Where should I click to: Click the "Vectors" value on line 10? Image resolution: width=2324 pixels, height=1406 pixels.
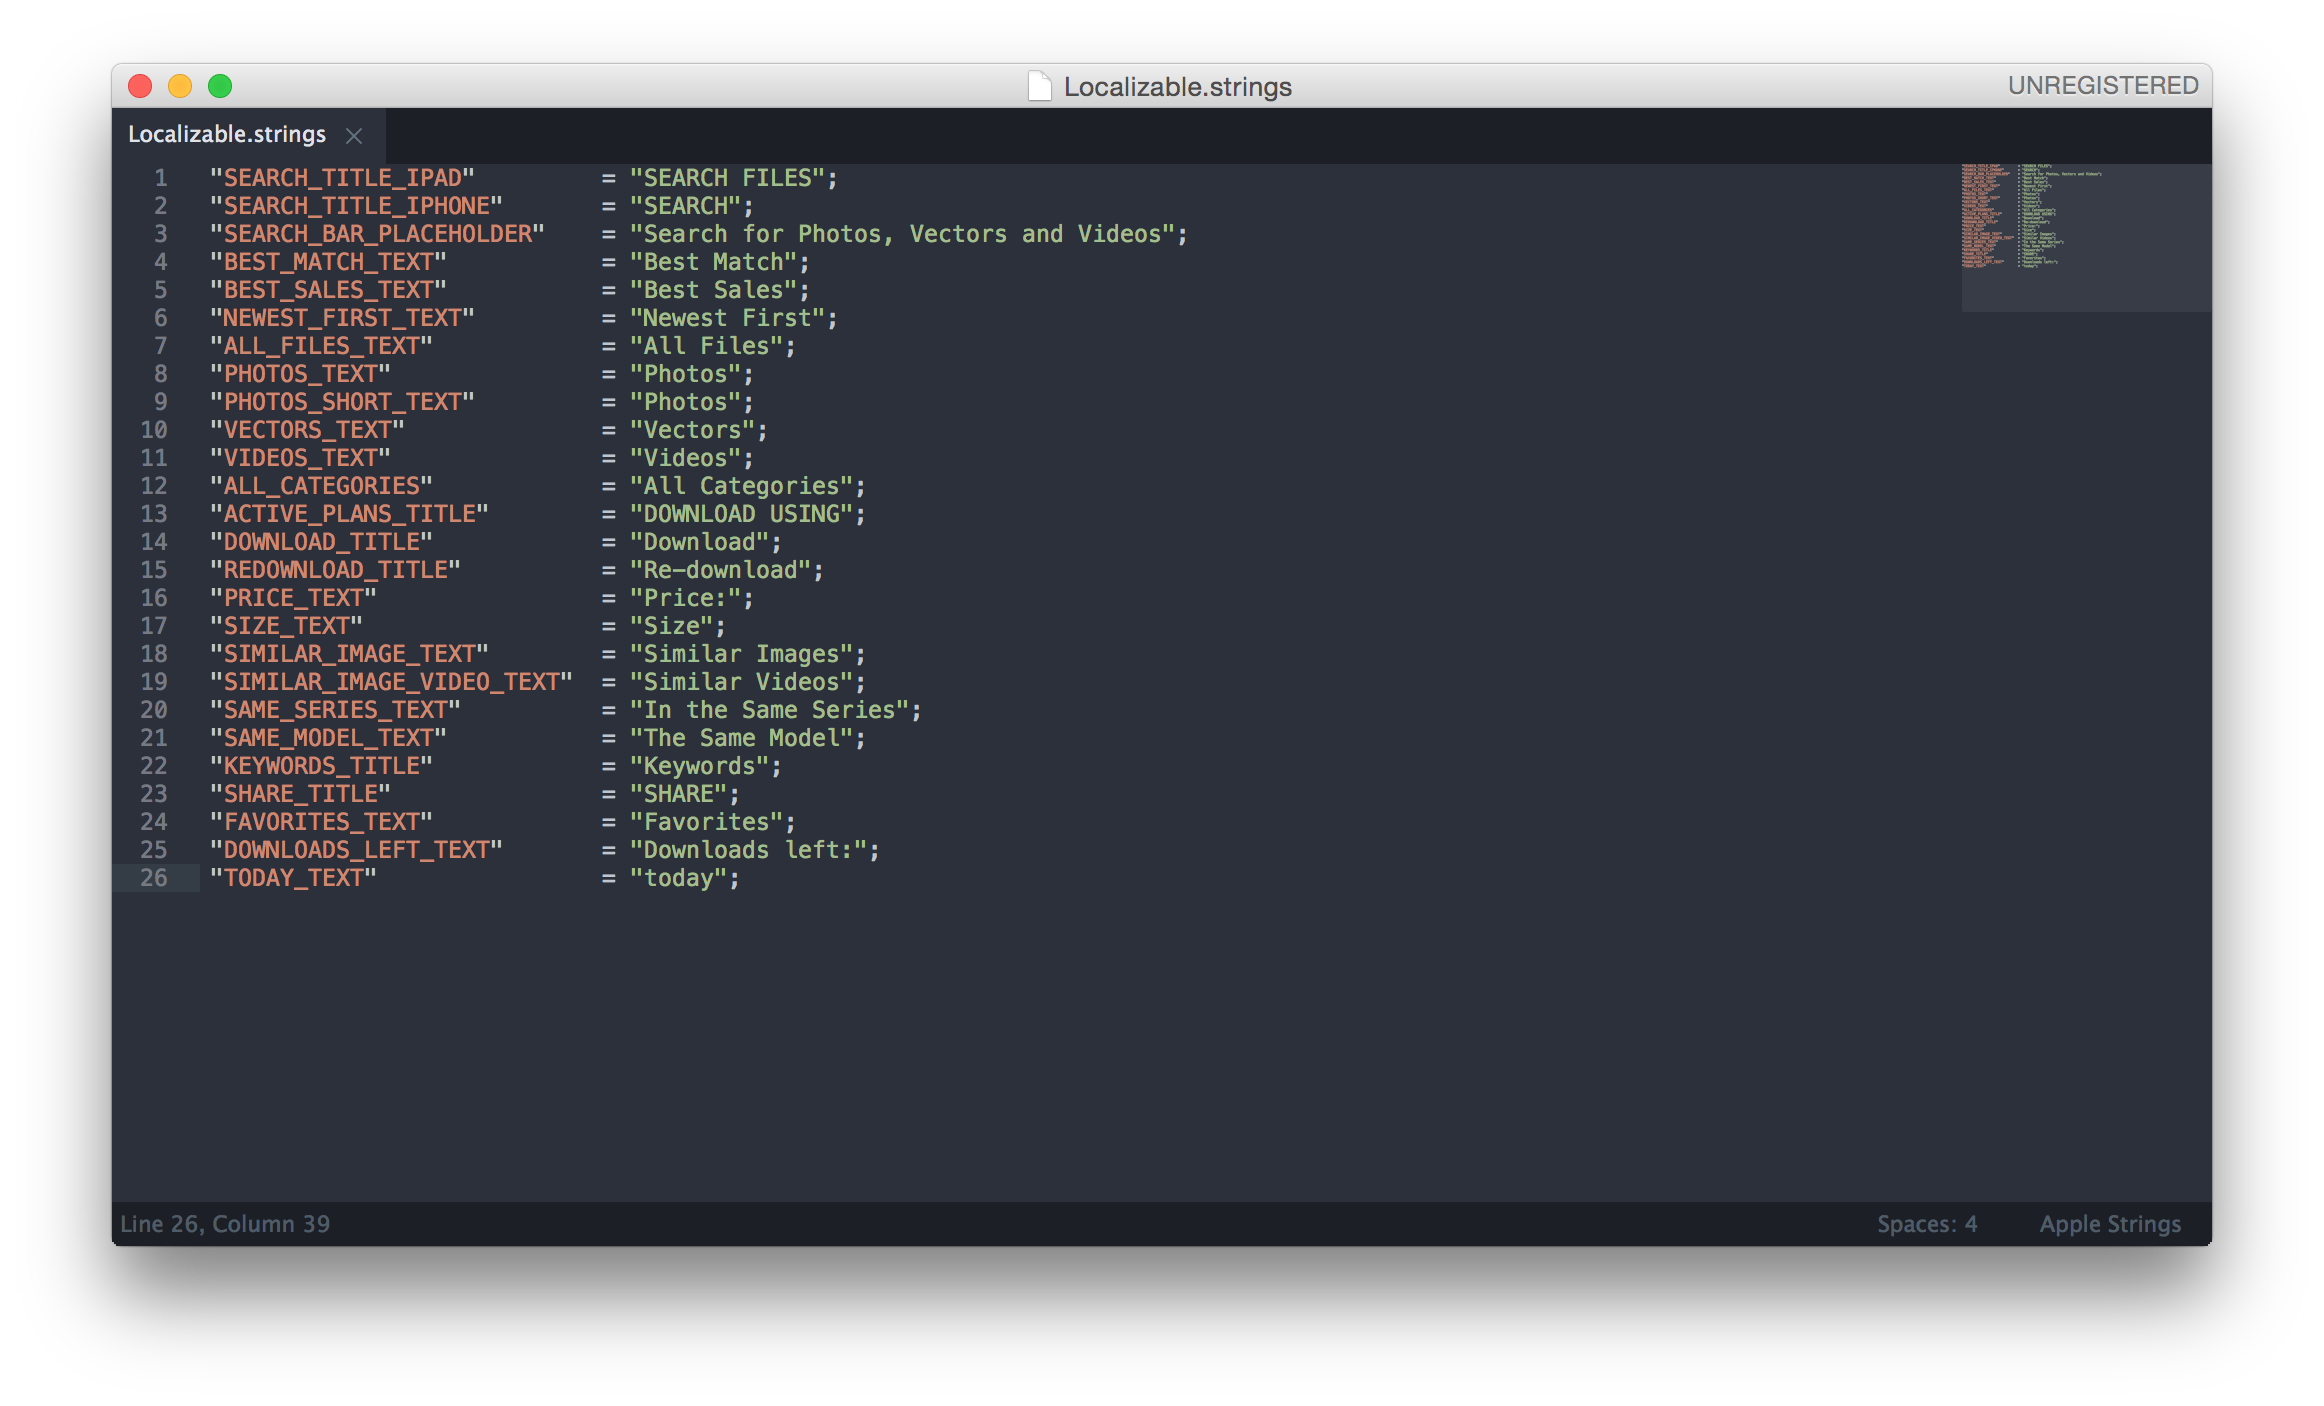pyautogui.click(x=692, y=429)
